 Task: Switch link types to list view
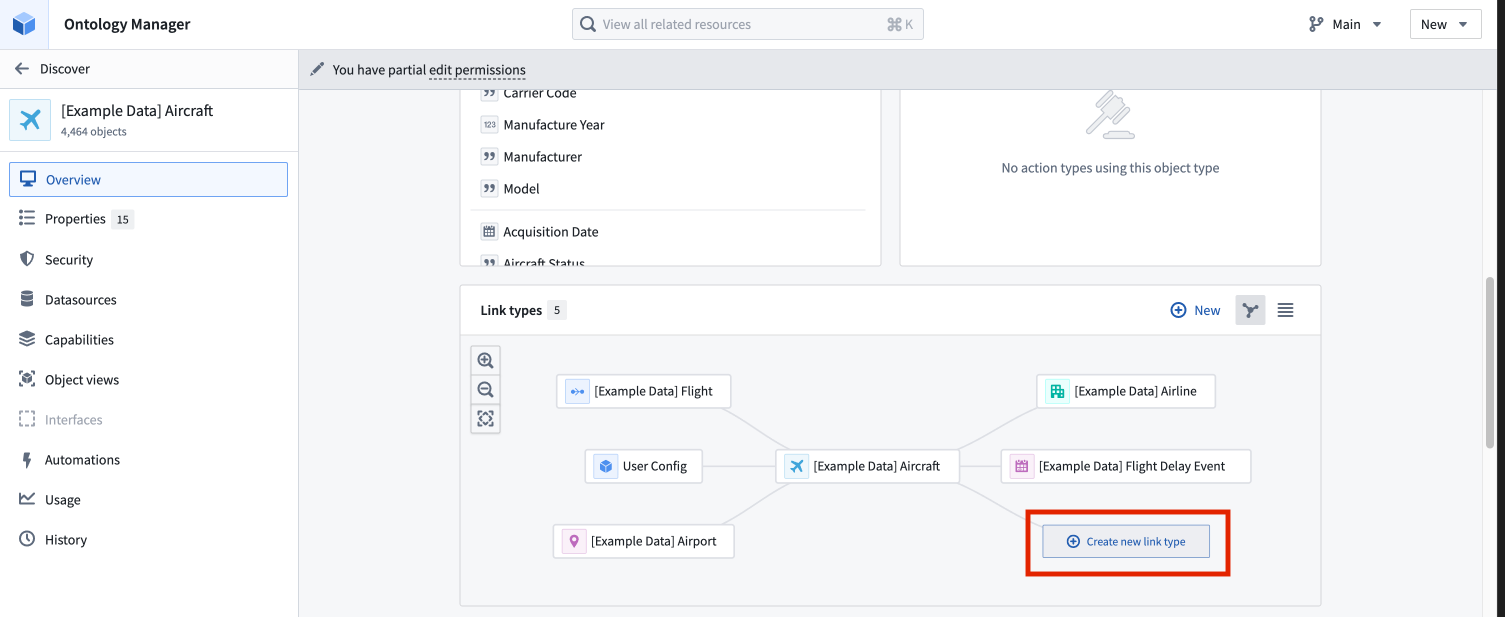tap(1286, 310)
